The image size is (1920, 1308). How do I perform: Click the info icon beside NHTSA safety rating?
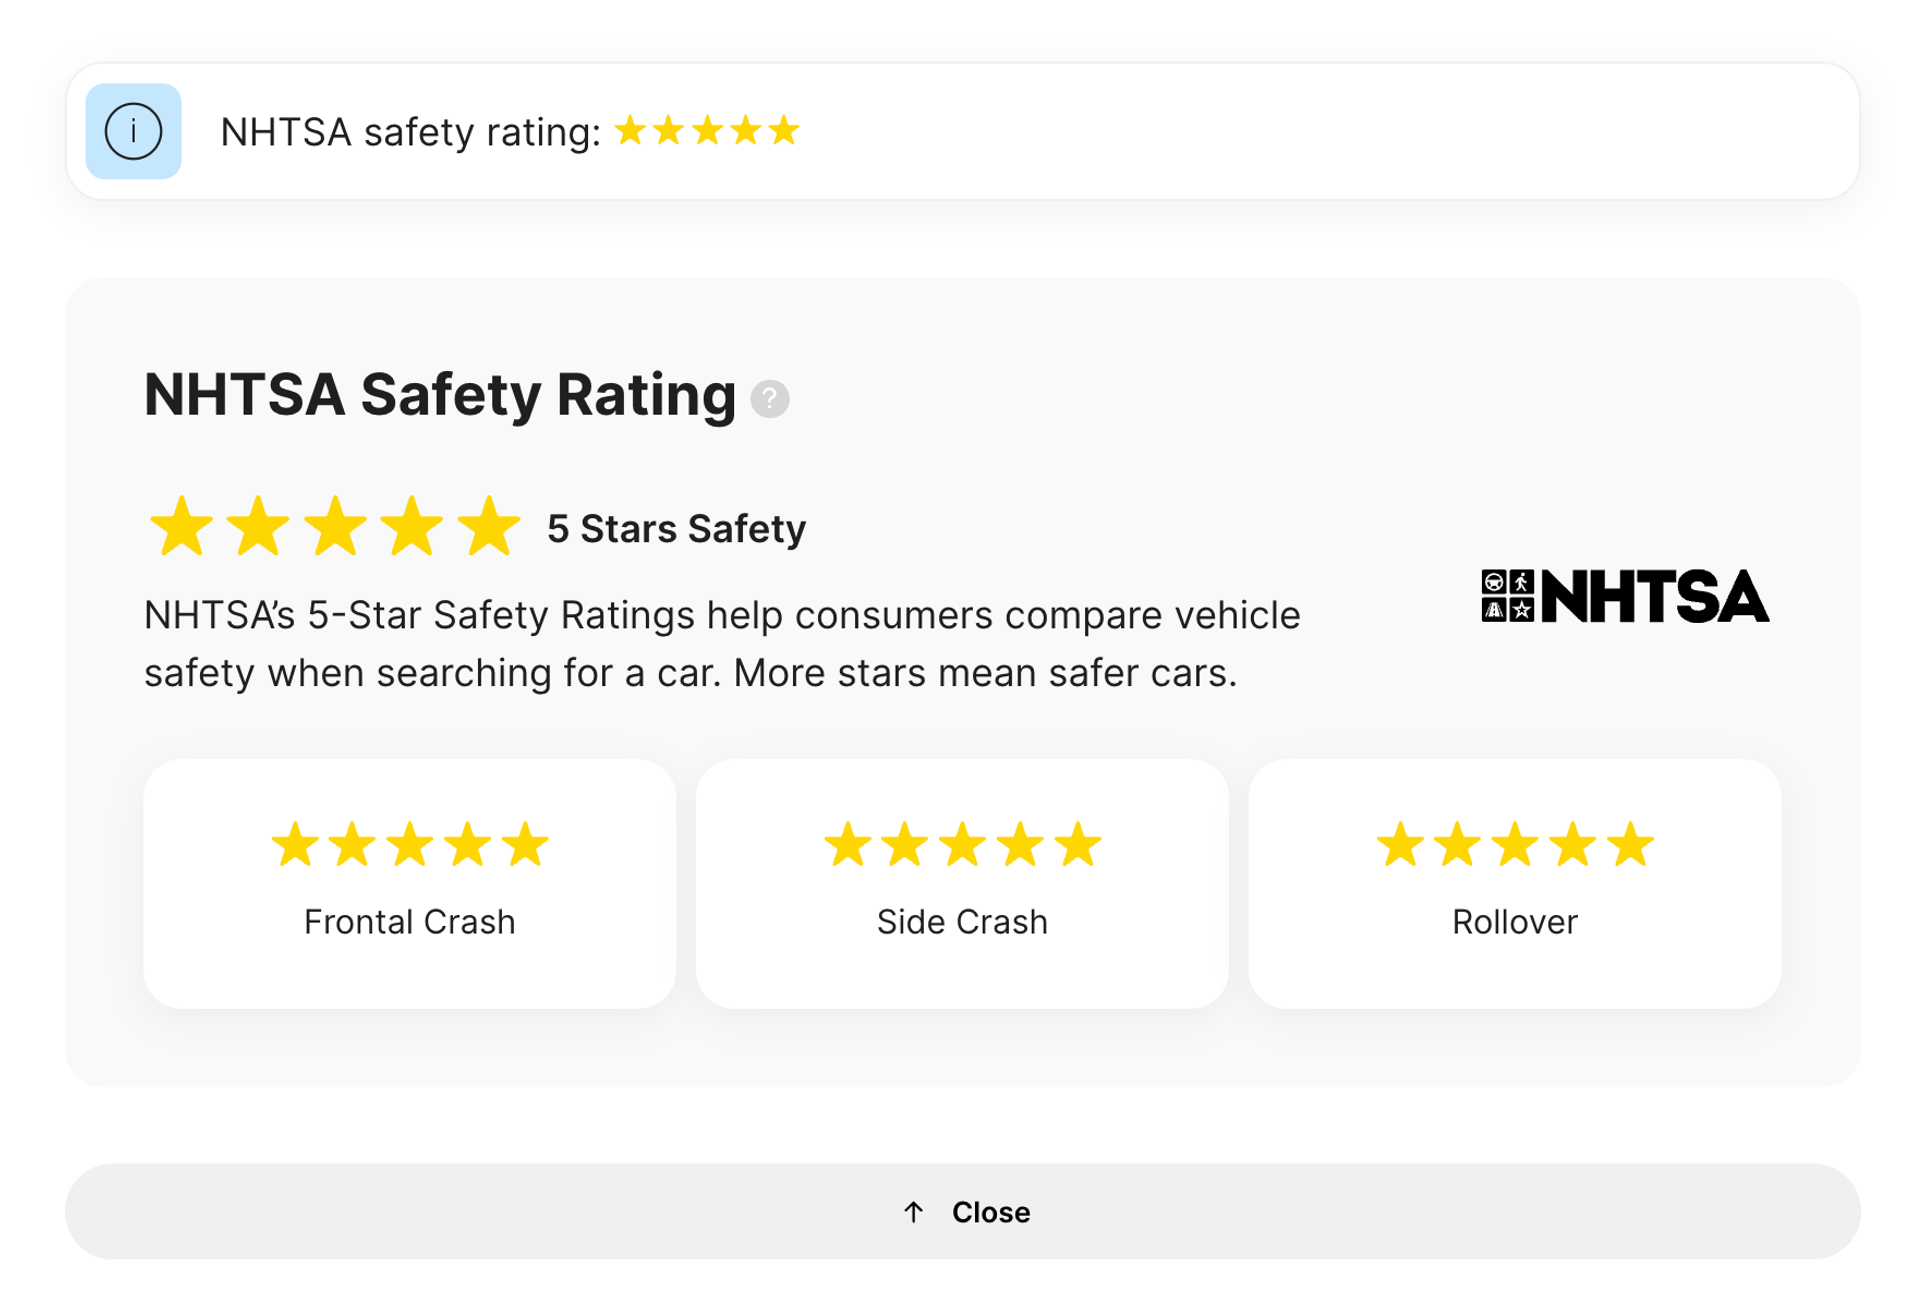coord(134,131)
